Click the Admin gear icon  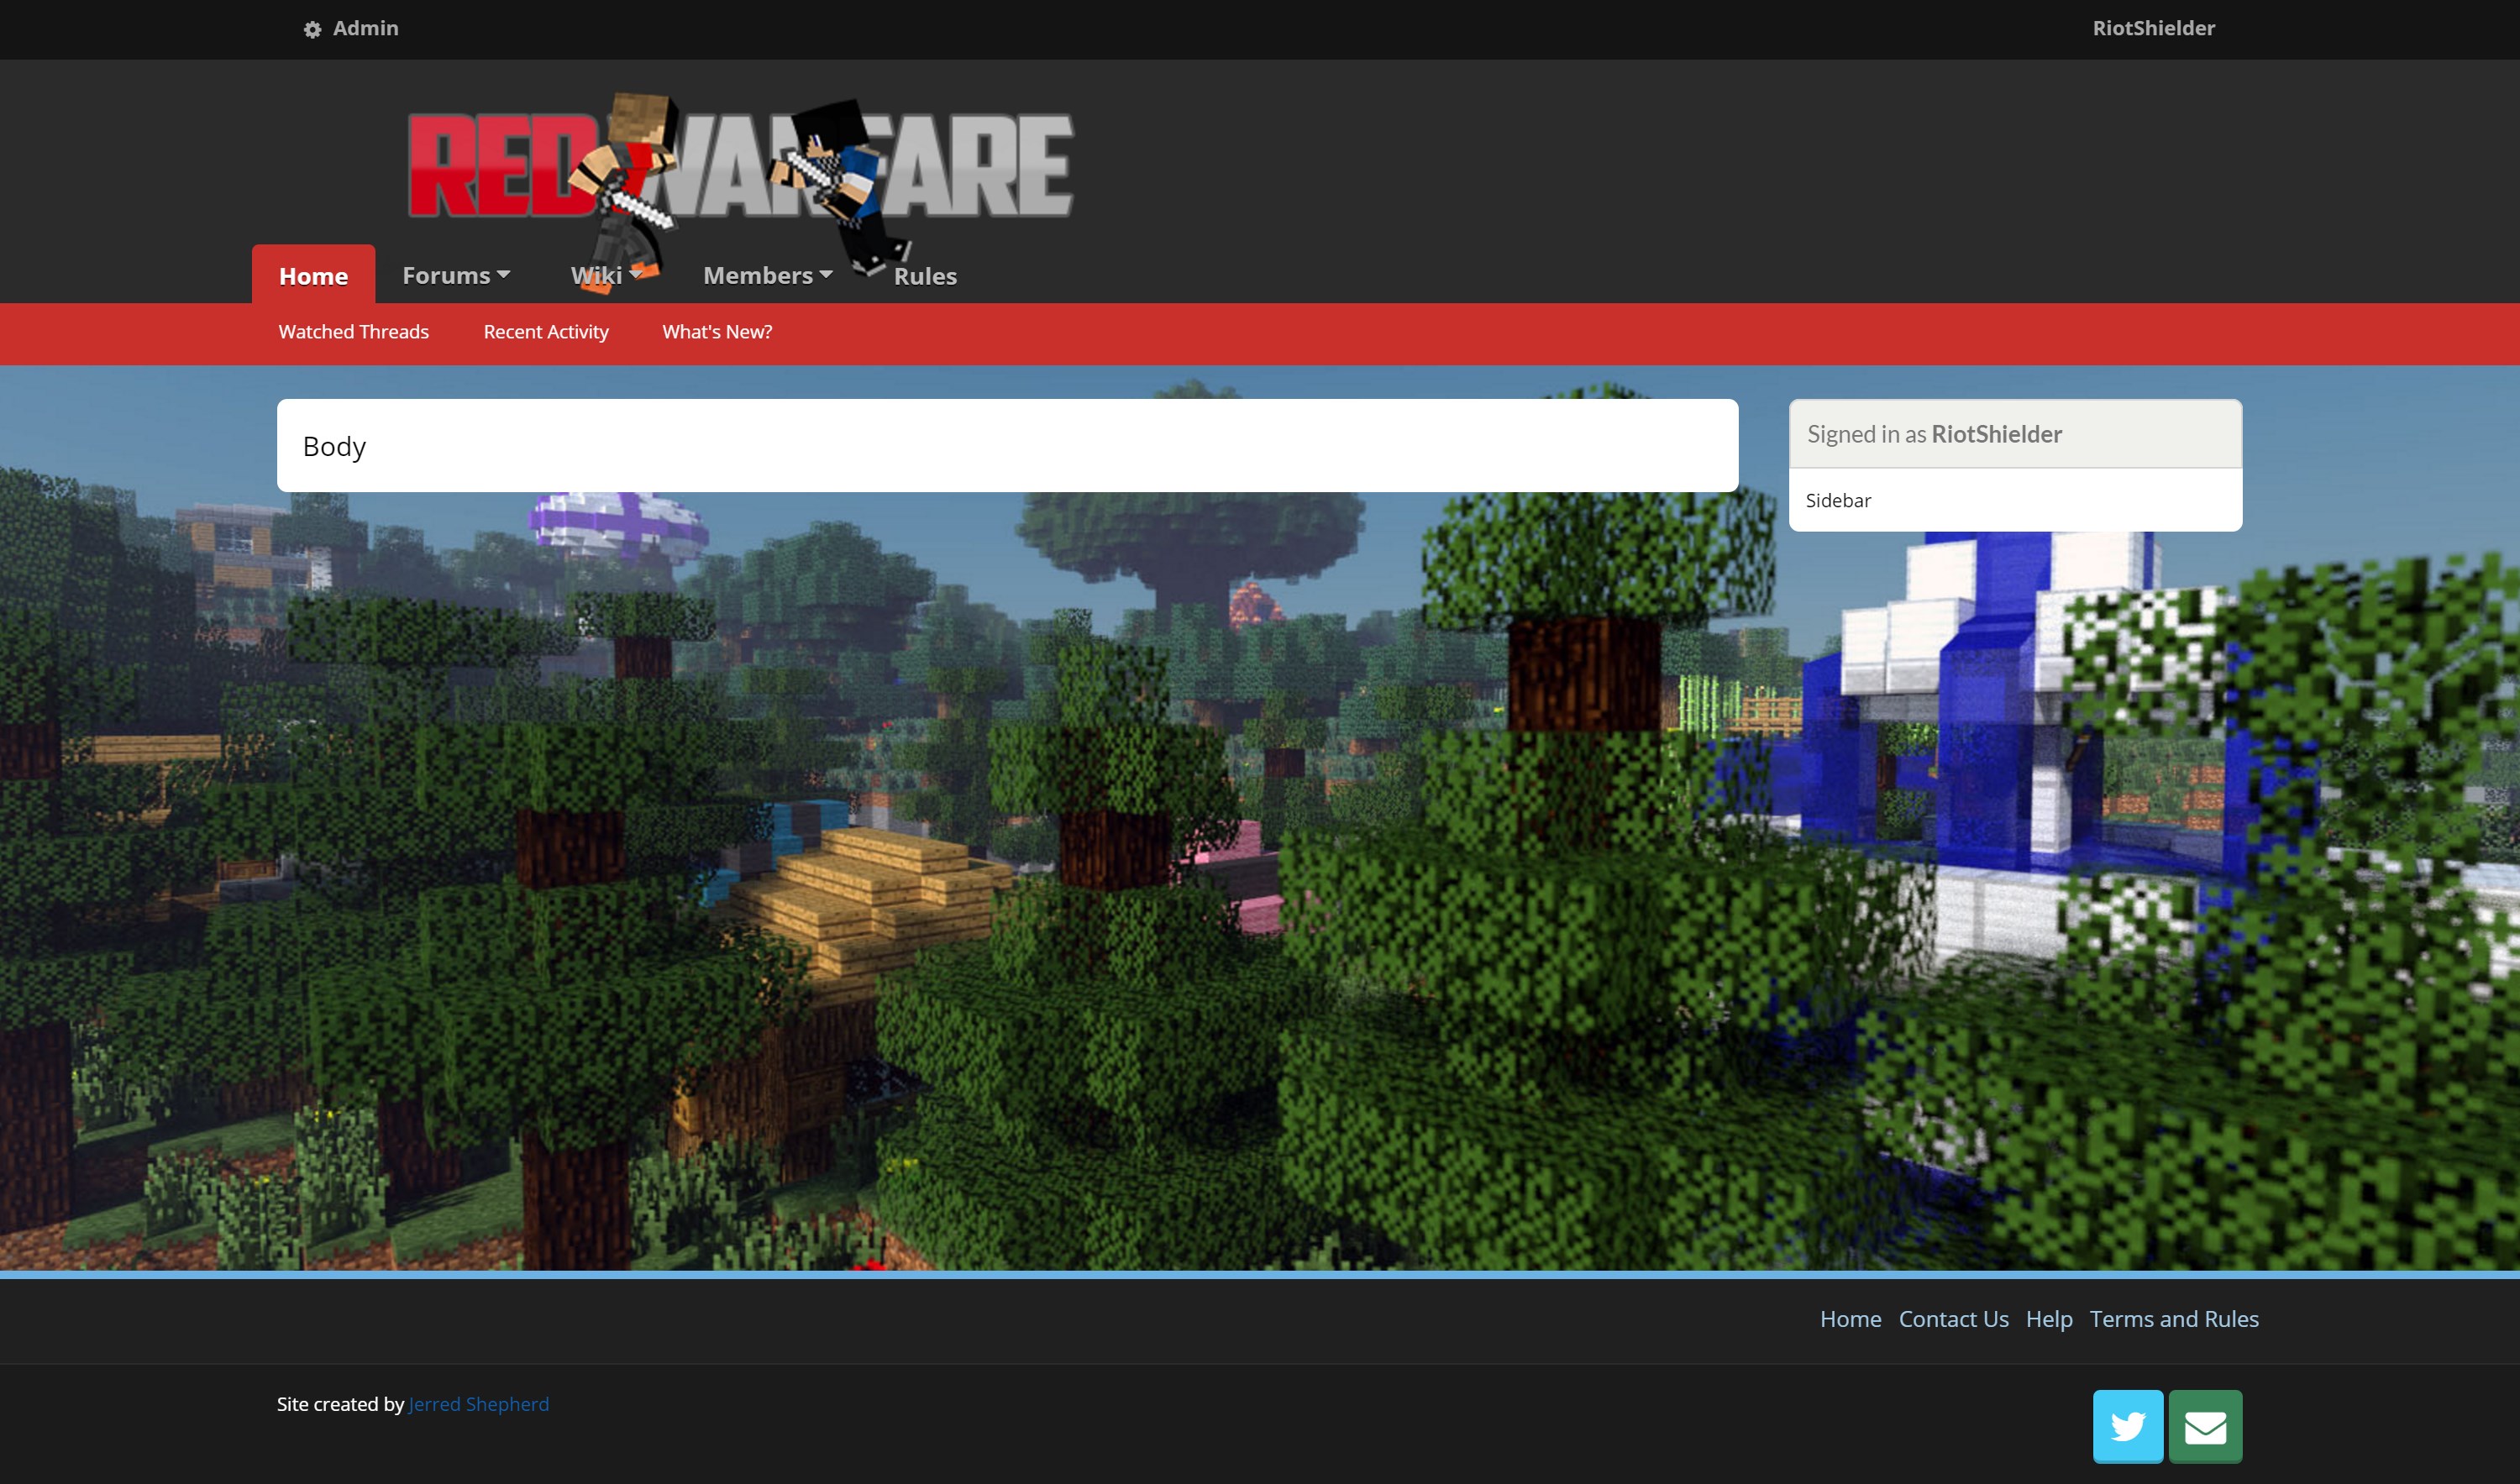coord(312,29)
